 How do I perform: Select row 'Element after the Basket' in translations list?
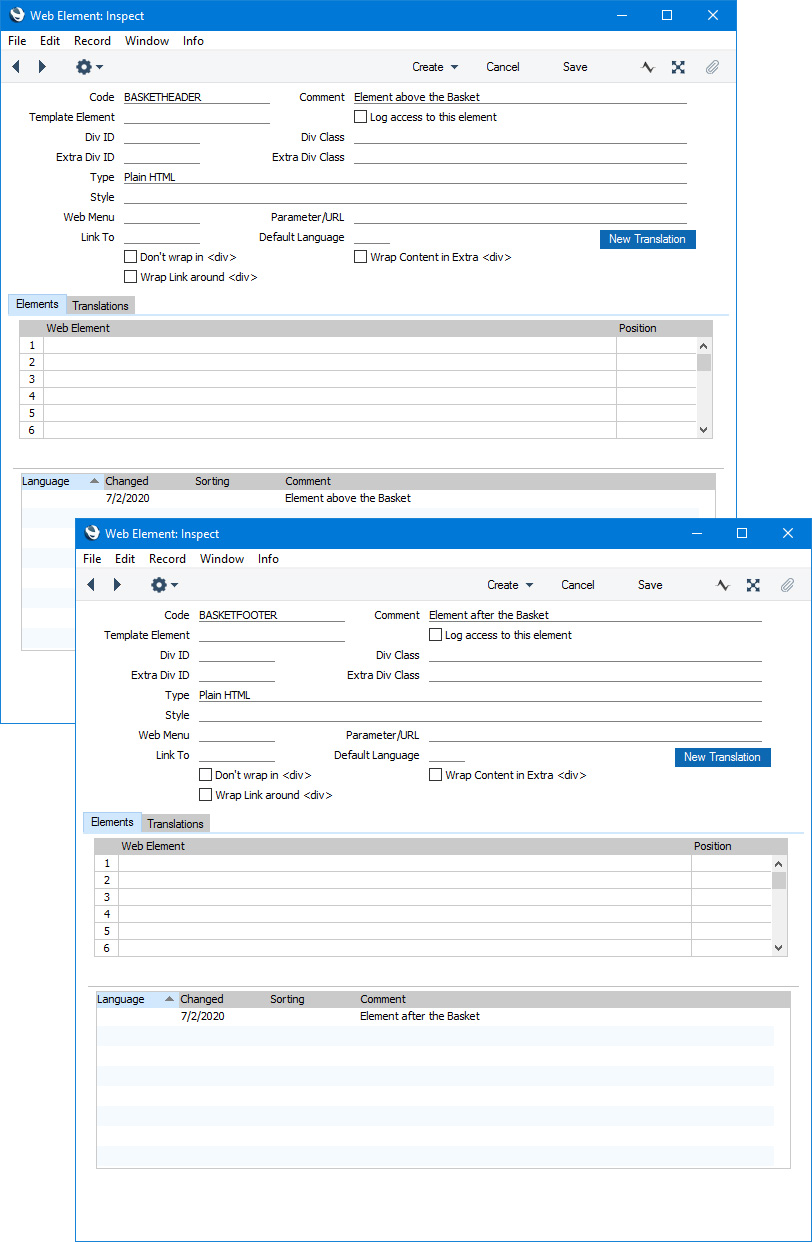pos(435,1016)
